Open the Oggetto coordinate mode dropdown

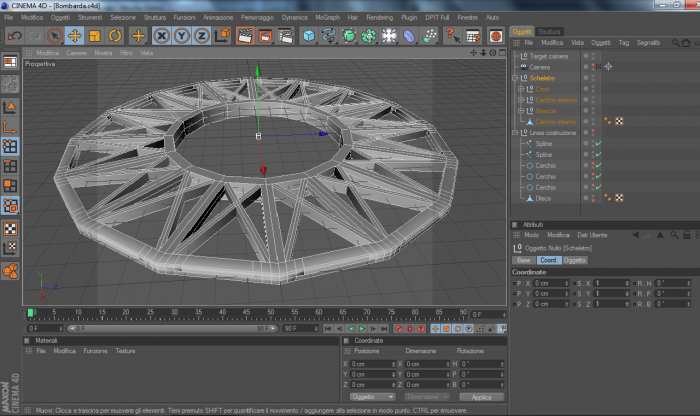(x=373, y=397)
